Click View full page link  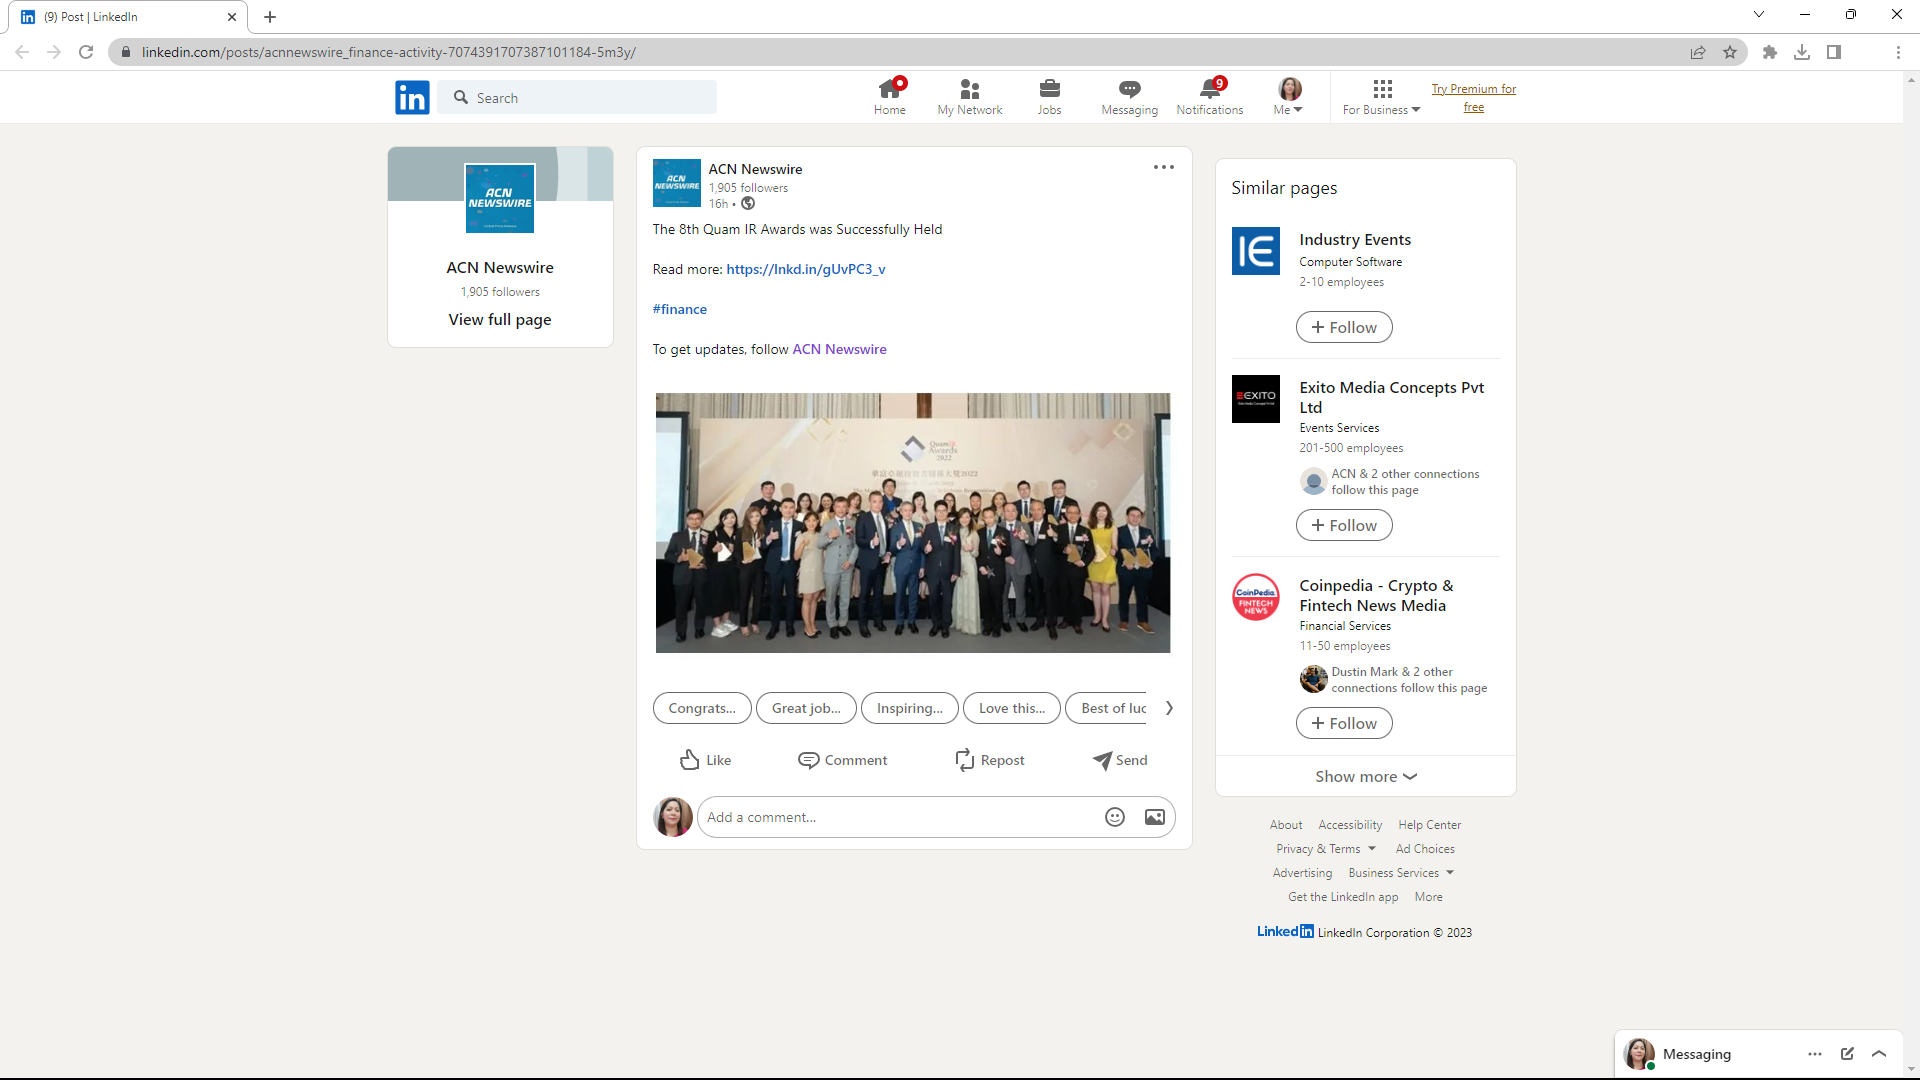500,319
